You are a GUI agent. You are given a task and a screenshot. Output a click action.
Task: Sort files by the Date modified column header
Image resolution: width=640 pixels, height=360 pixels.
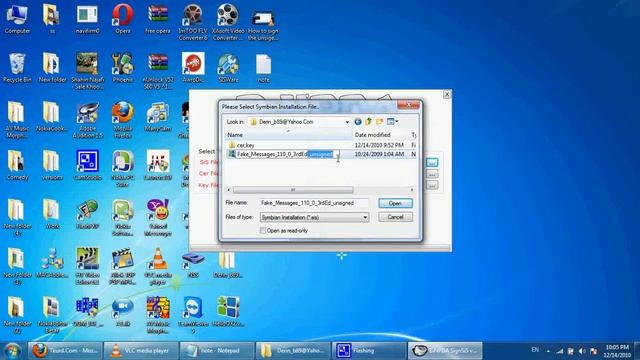click(x=381, y=135)
